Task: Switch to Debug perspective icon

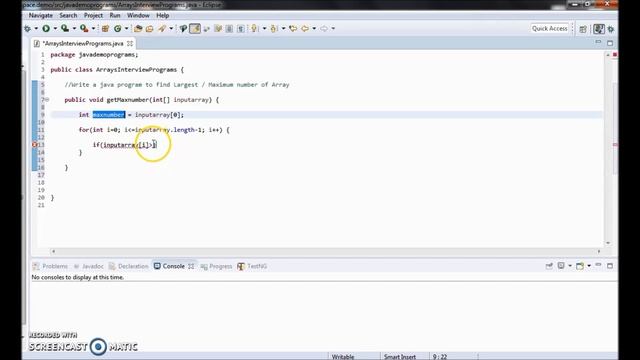Action: coord(611,29)
